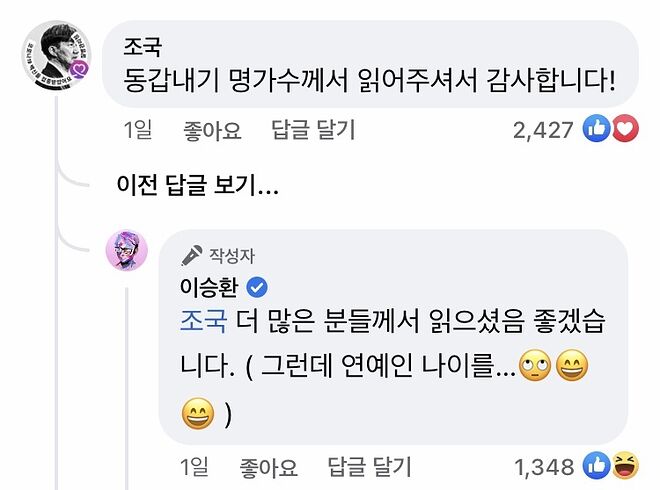Screen dimensions: 660x490
Task: Open 조국's profile from the comment author name
Action: pos(144,46)
